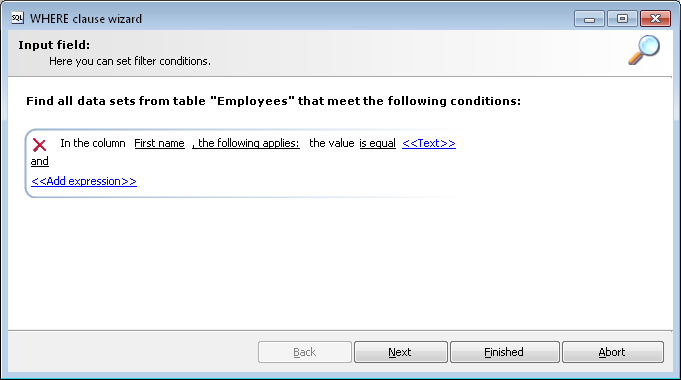Screen dimensions: 681x380
Task: Change the "is equal" comparison operator
Action: pos(377,143)
